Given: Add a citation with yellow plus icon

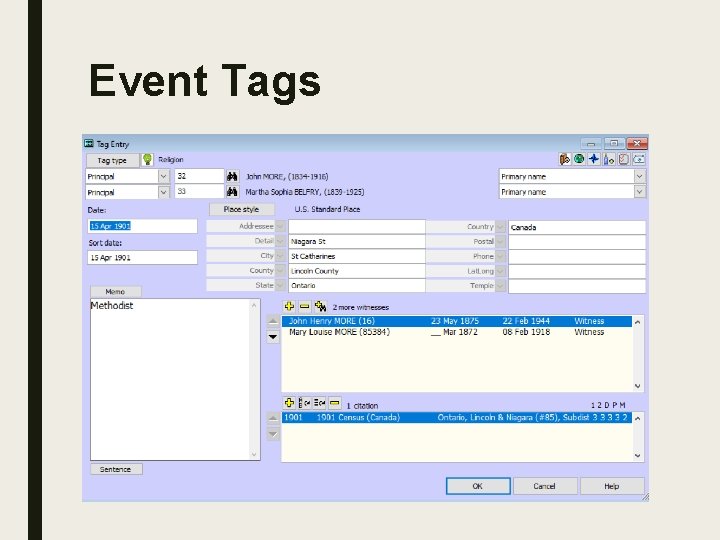Looking at the screenshot, I should coord(289,403).
